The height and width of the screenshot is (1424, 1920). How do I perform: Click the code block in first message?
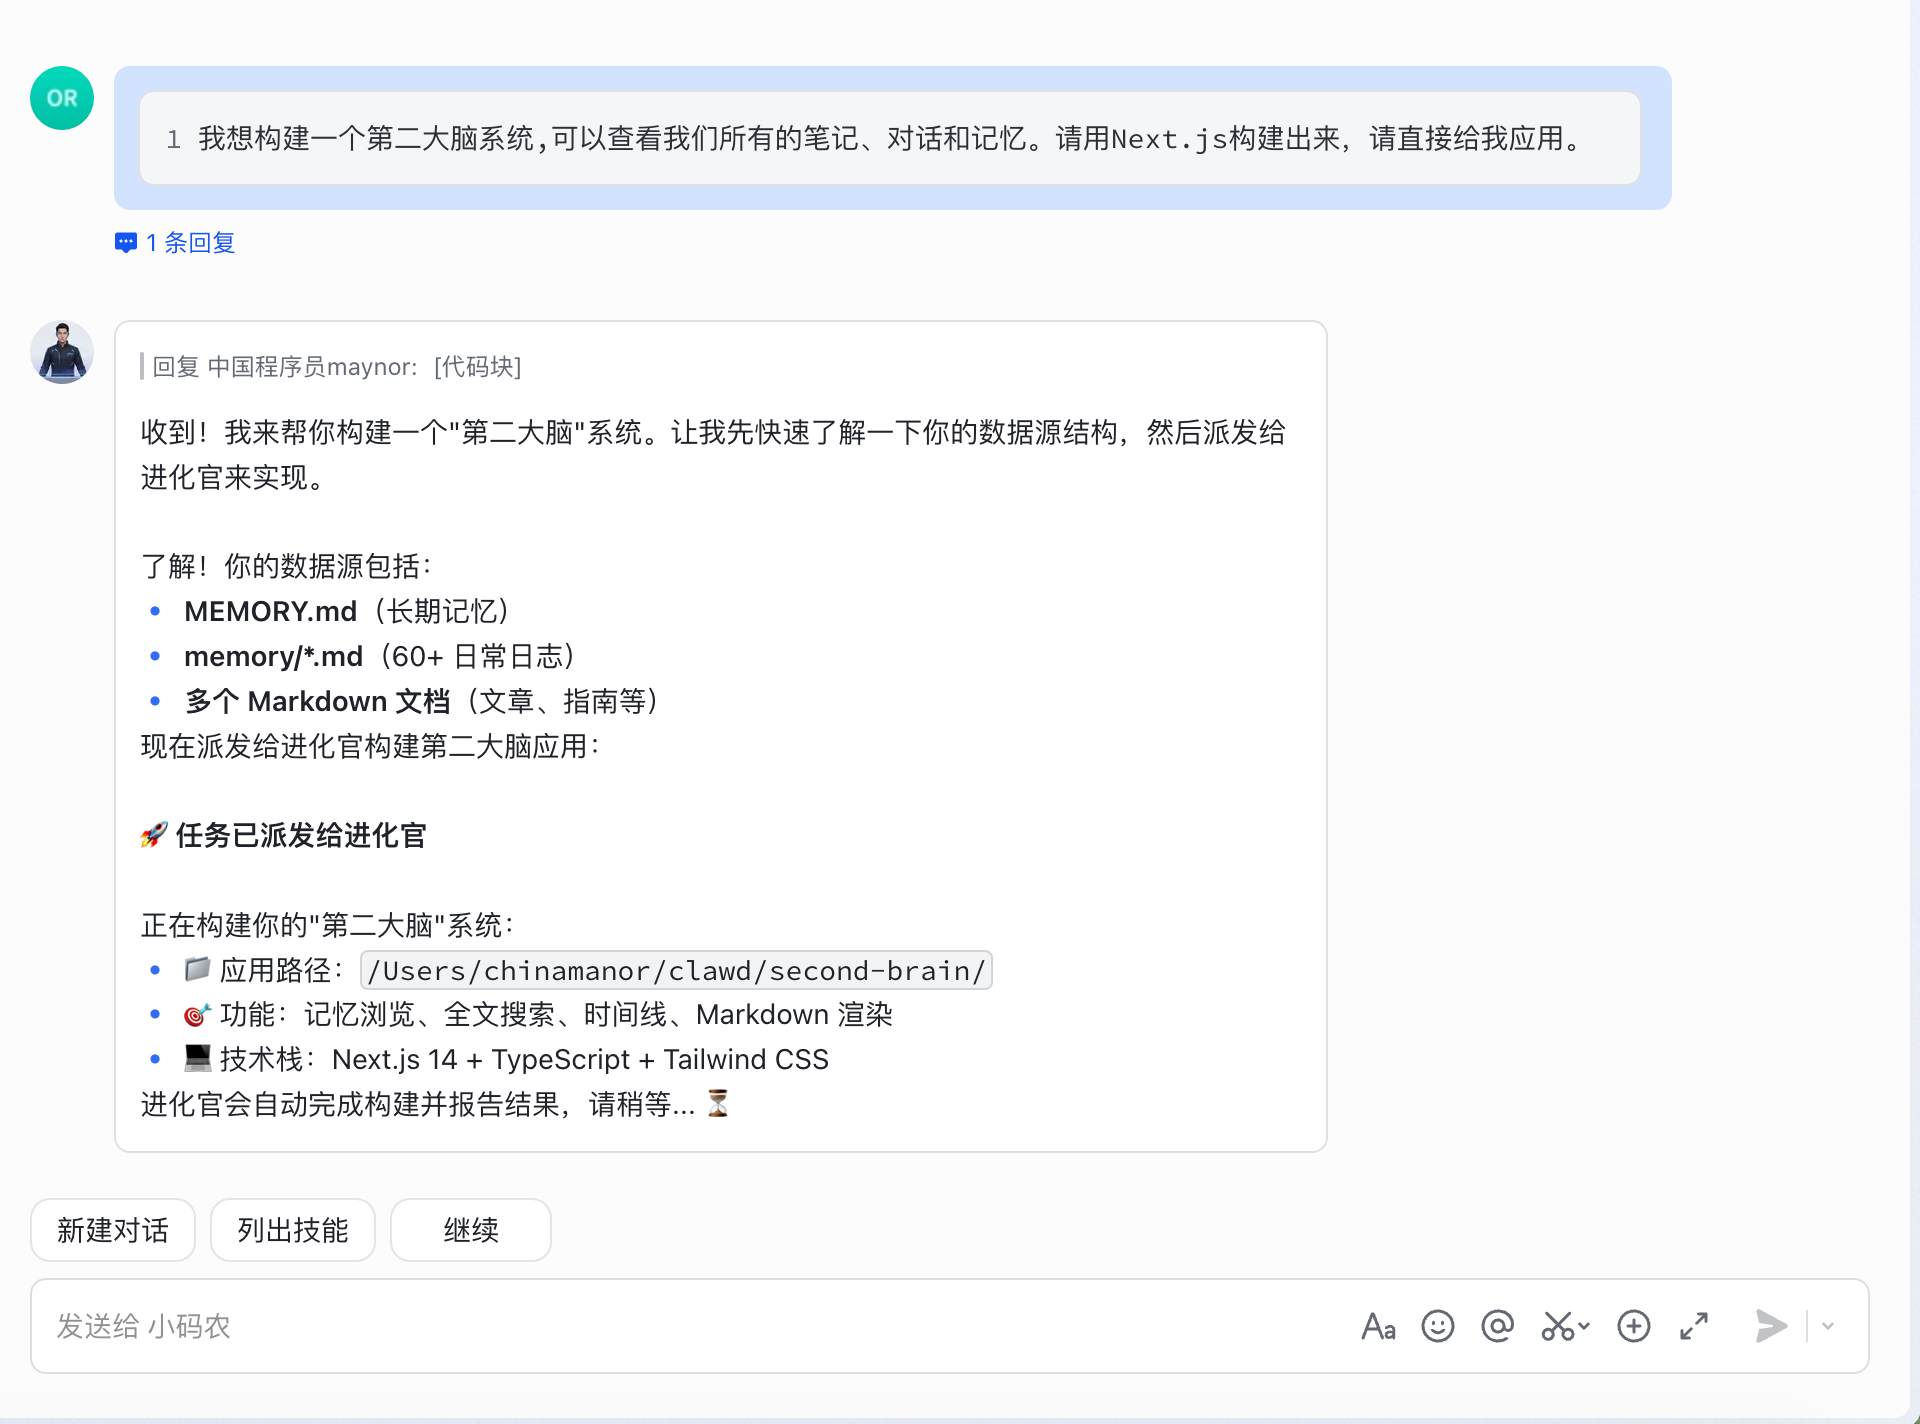point(889,139)
